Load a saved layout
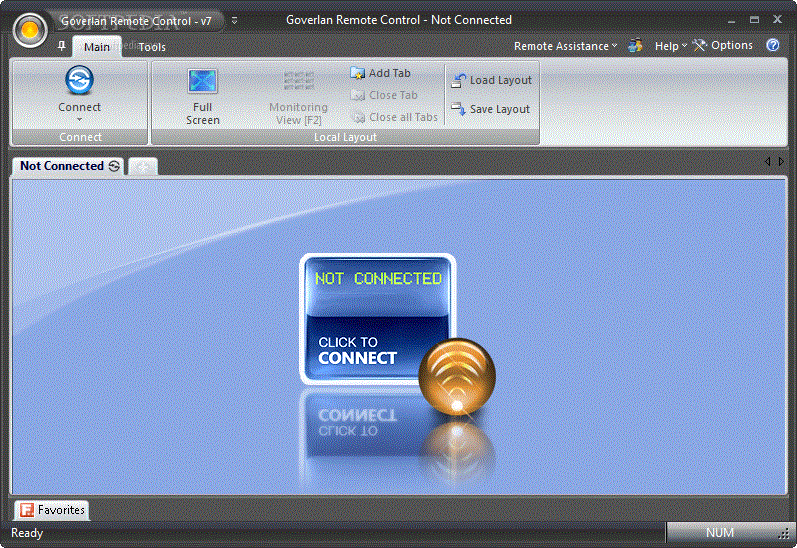Screen dimensions: 797x548 492,80
